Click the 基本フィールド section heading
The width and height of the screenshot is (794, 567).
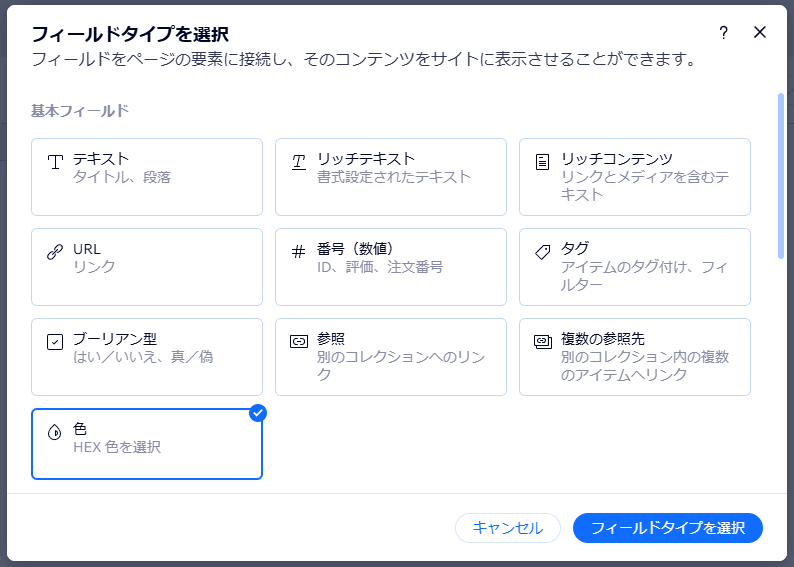tap(80, 110)
